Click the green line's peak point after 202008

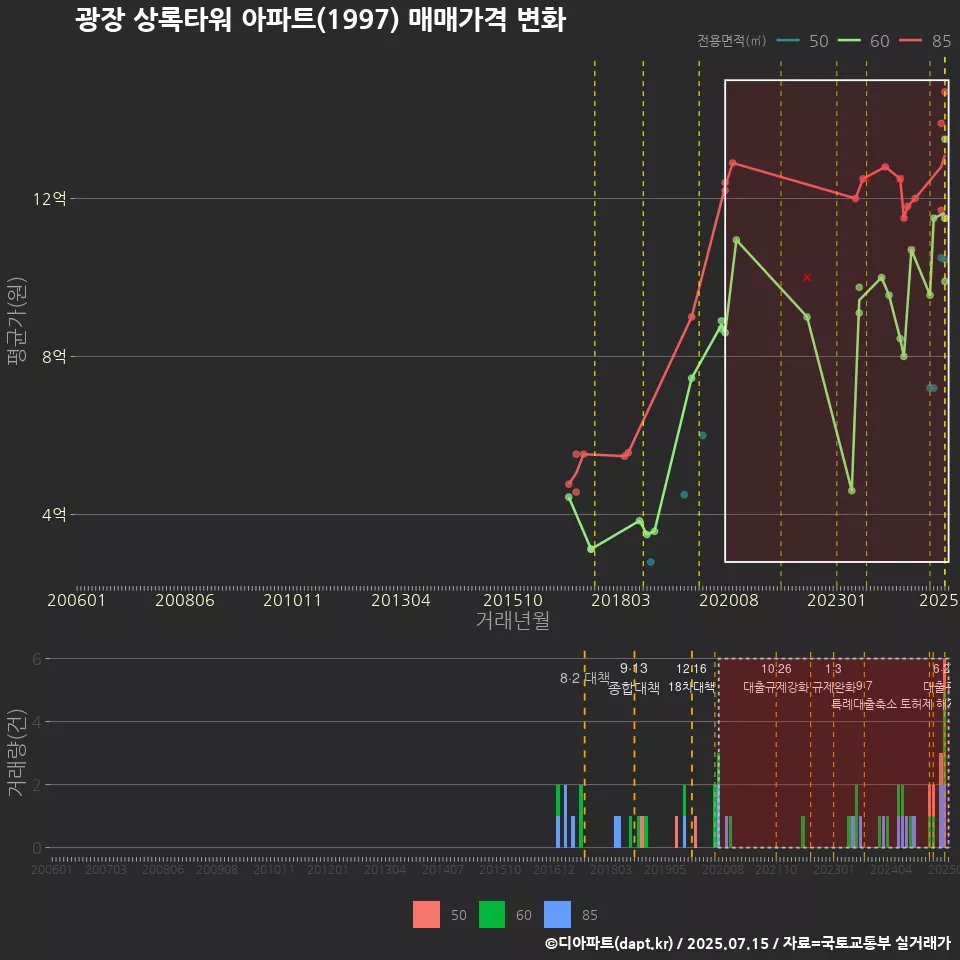(x=737, y=240)
